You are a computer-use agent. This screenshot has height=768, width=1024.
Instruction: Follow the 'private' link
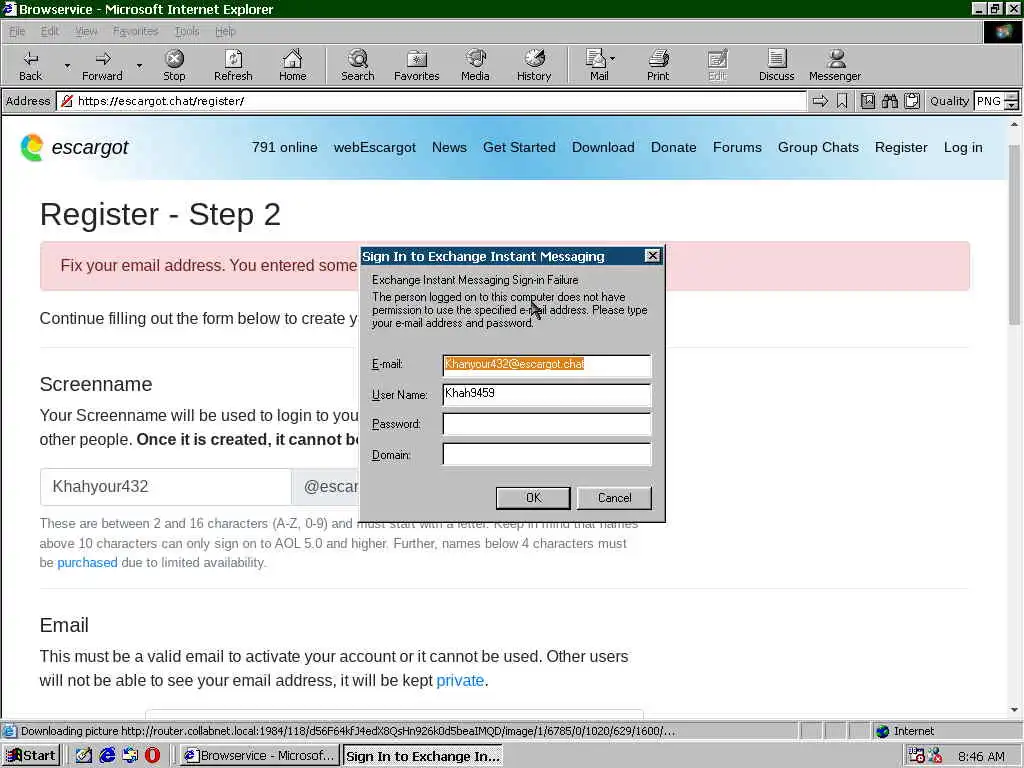pyautogui.click(x=460, y=680)
